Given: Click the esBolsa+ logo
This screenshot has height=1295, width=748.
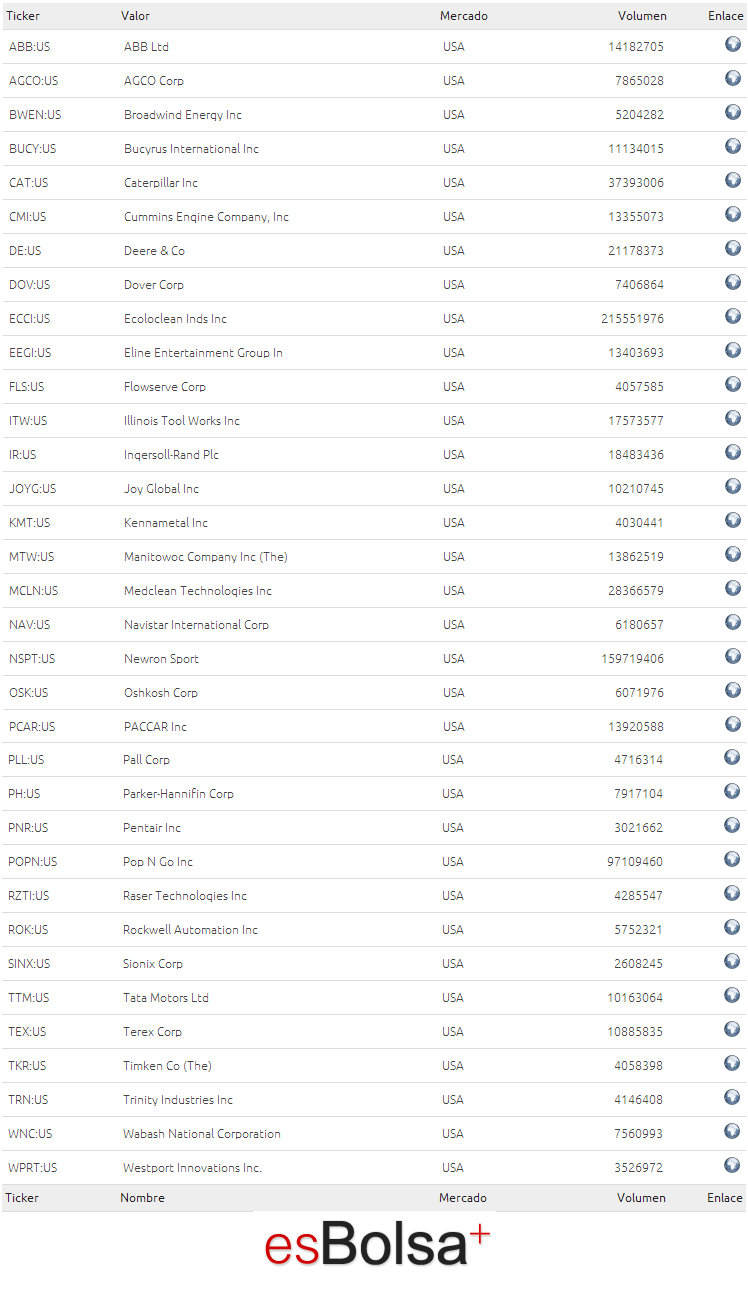Looking at the screenshot, I should coord(377,1245).
